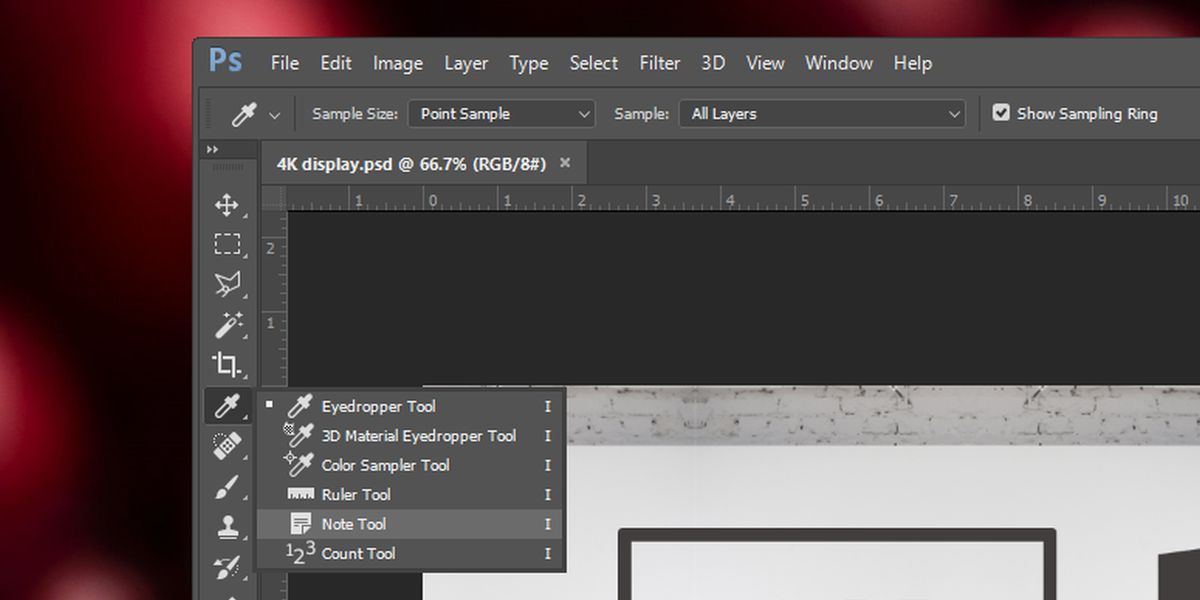
Task: Select the Polygonal Lasso tool
Action: pos(227,284)
